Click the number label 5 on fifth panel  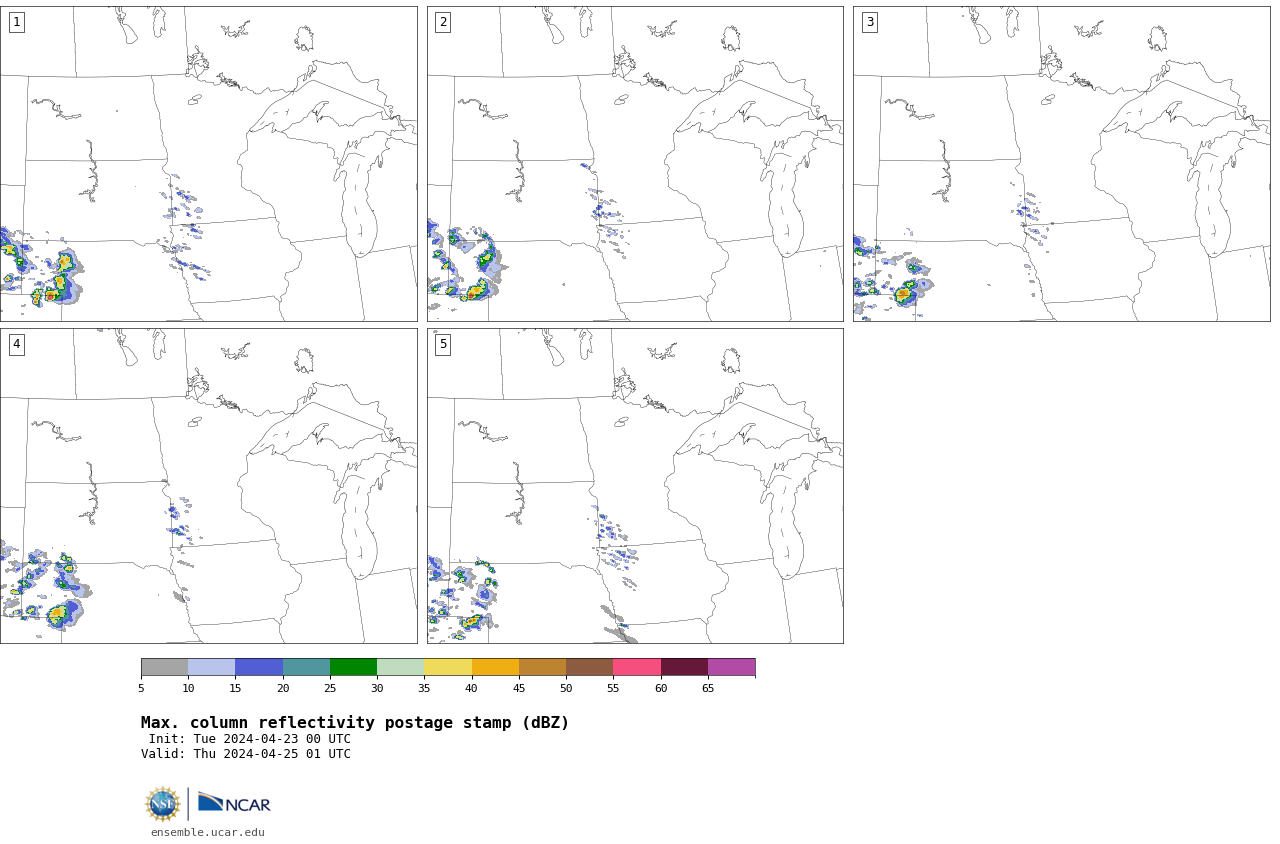click(x=443, y=344)
